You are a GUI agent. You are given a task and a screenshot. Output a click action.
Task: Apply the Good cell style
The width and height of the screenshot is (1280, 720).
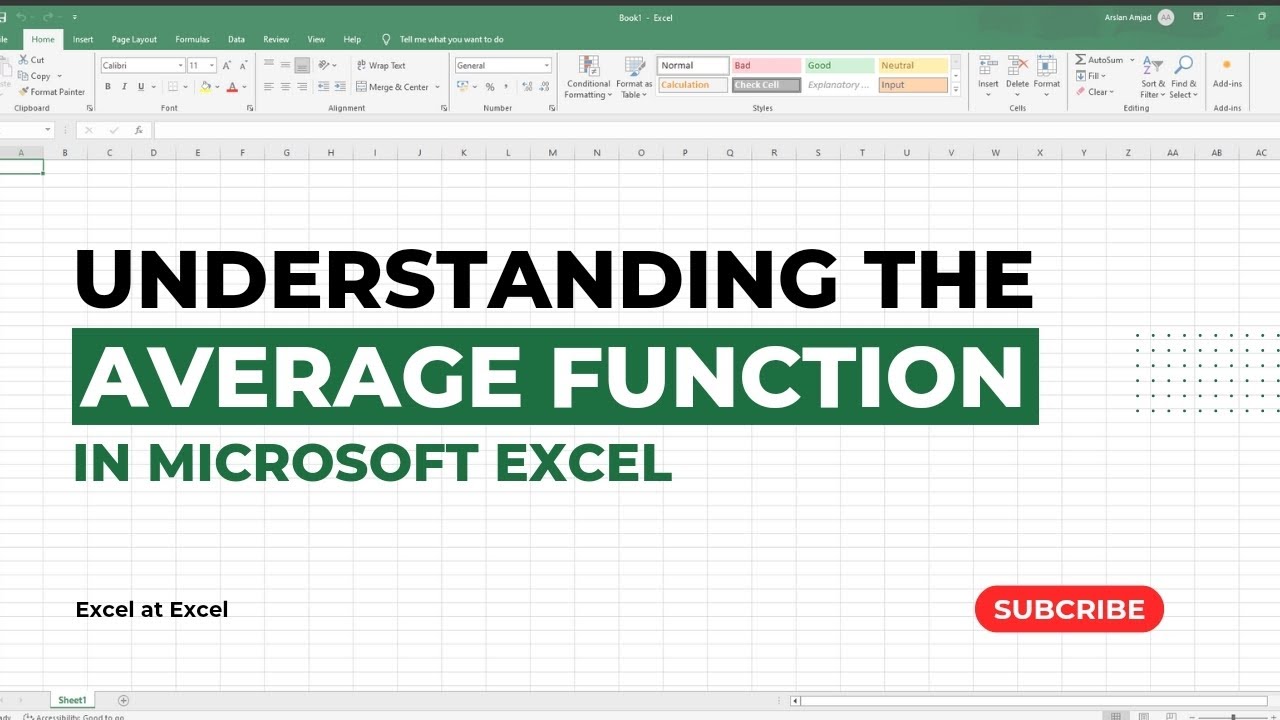point(839,65)
